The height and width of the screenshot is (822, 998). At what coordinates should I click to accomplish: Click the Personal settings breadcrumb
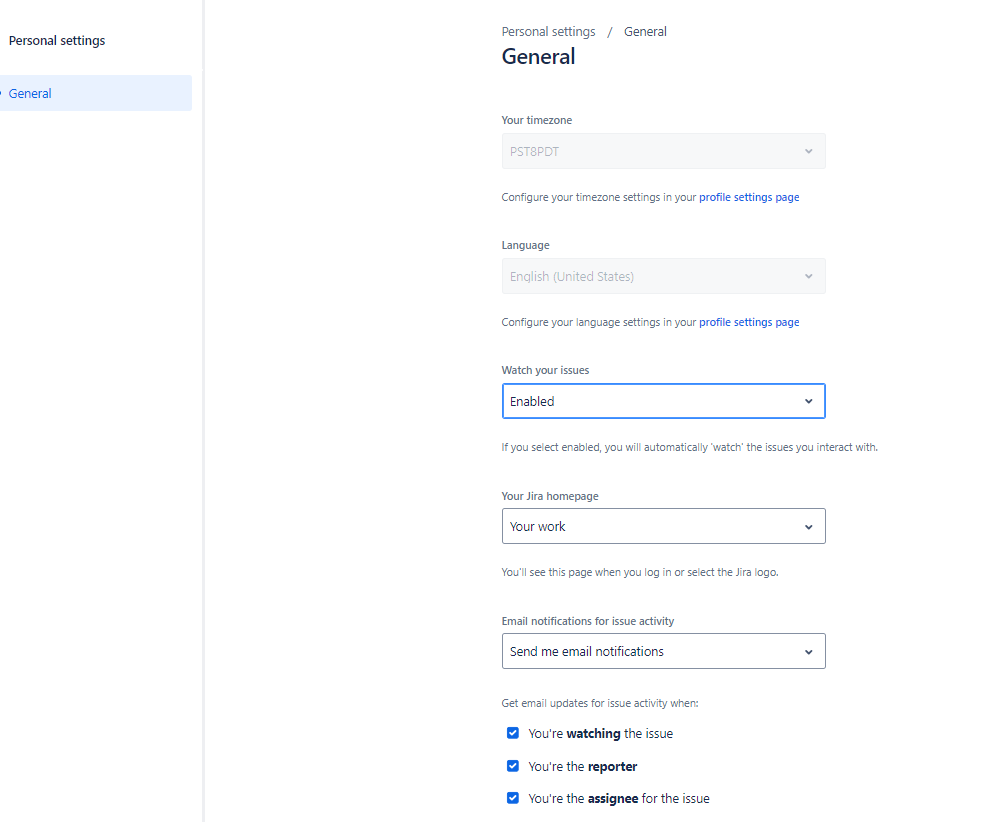(x=548, y=32)
